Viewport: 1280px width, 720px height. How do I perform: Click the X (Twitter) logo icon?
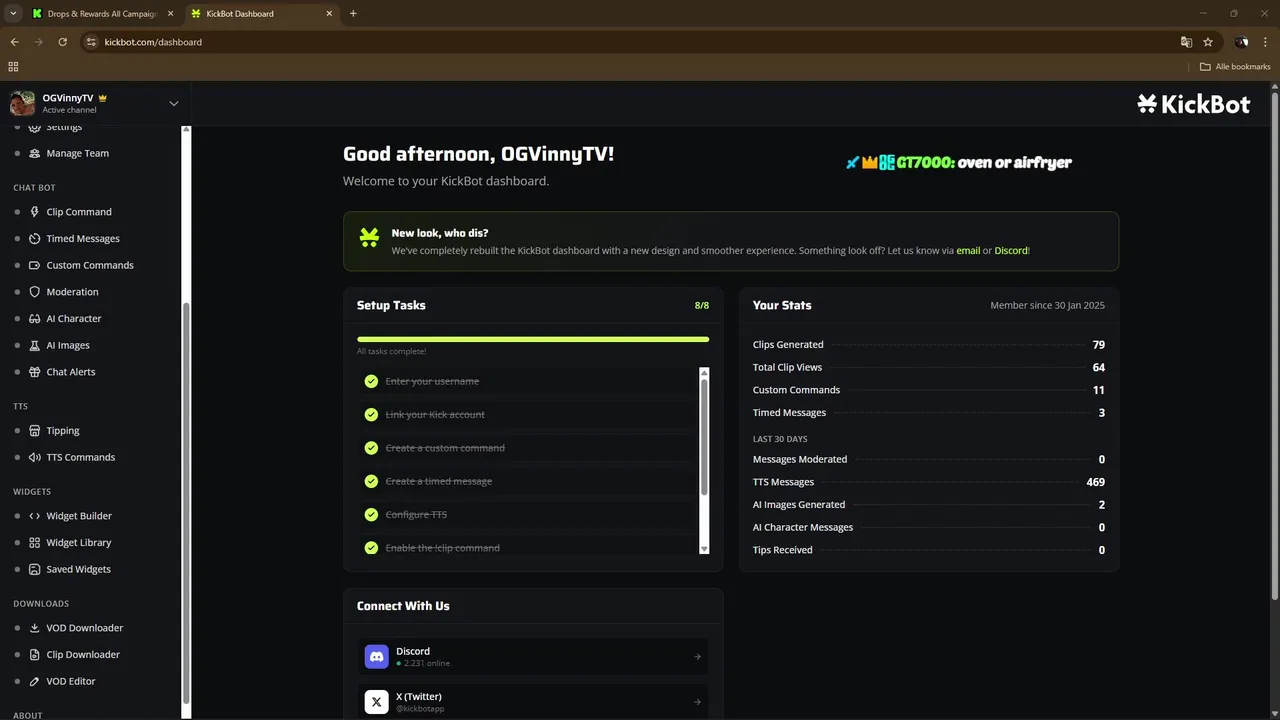coord(376,702)
